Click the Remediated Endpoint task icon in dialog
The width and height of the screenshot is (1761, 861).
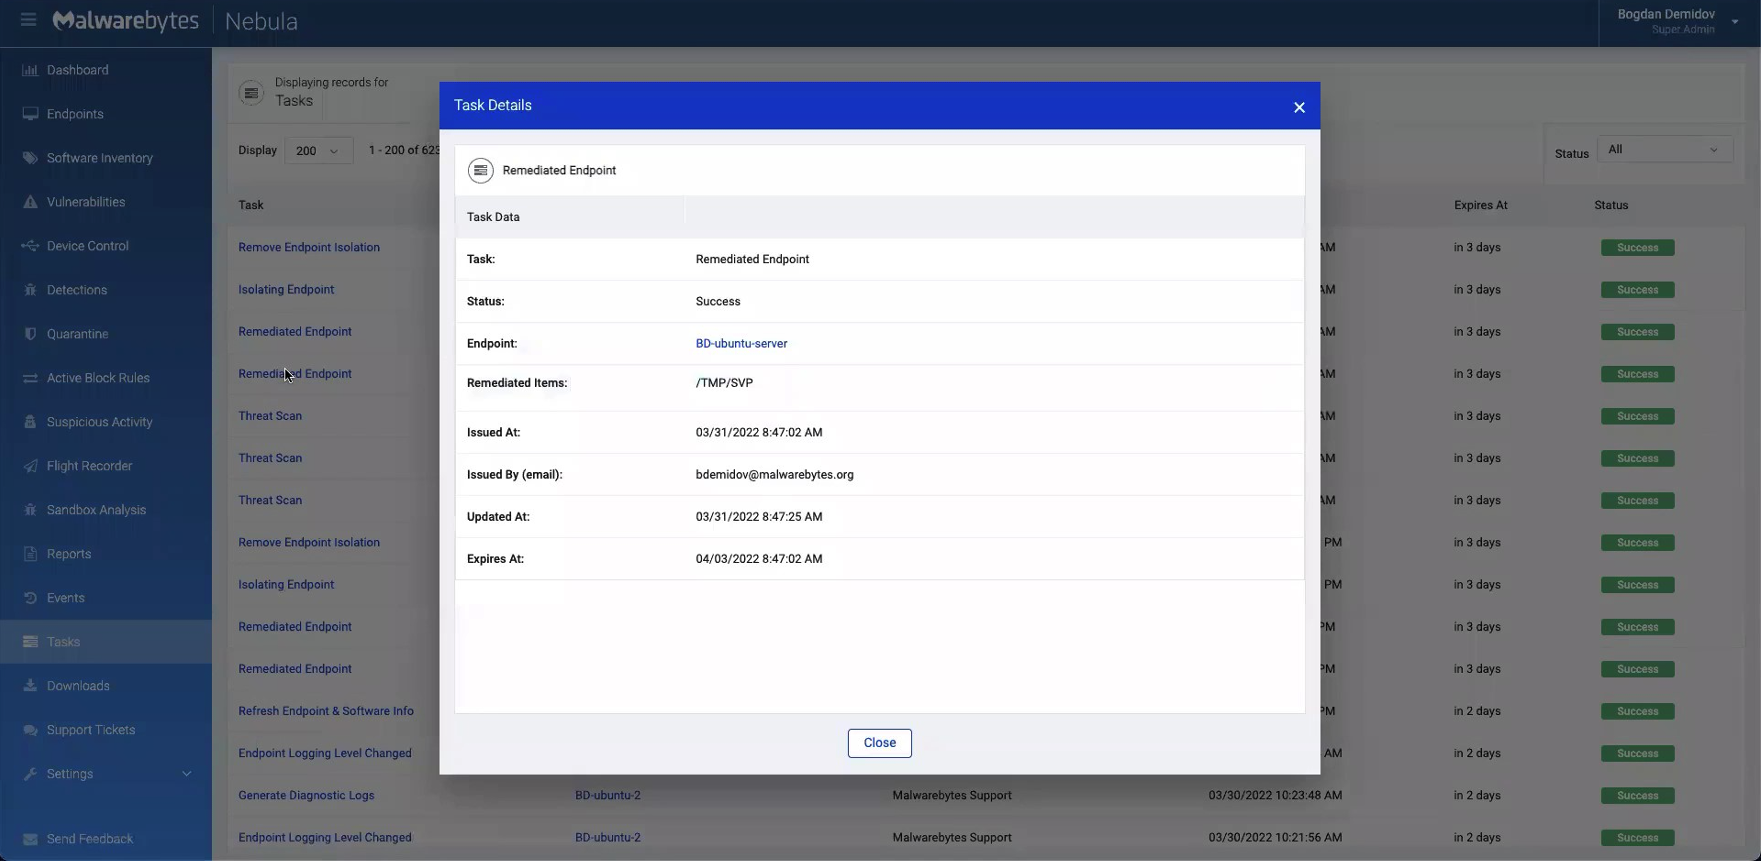pos(480,171)
